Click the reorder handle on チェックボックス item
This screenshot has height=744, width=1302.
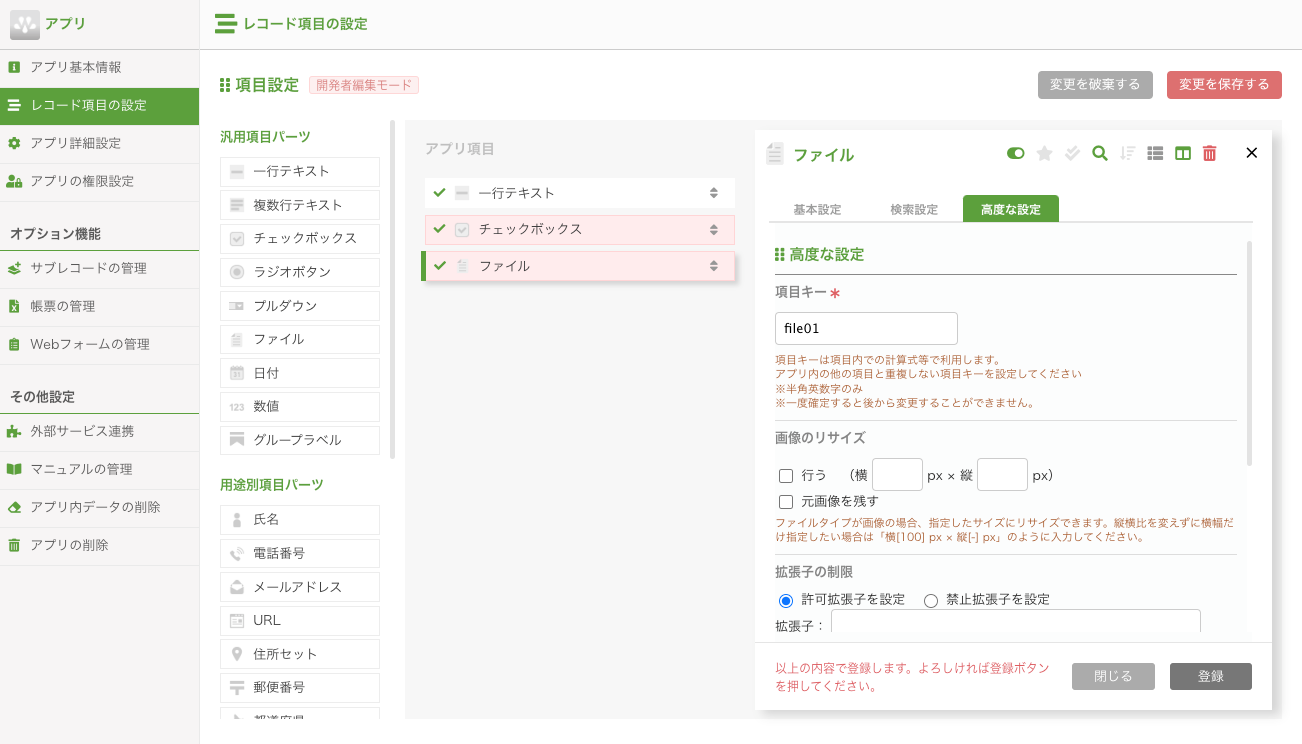[715, 229]
